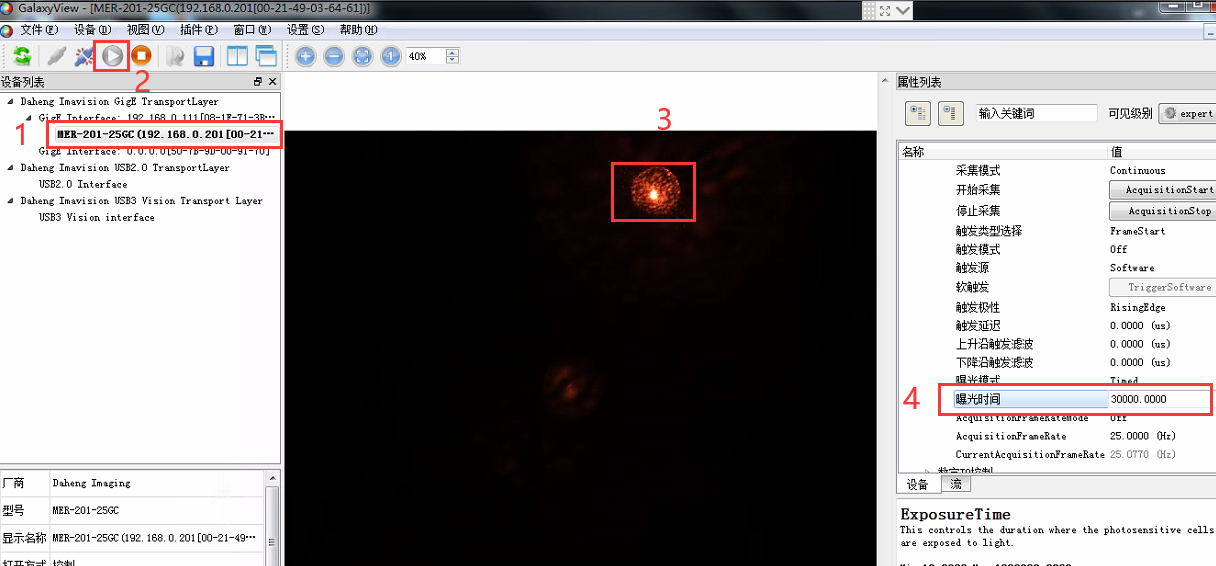Click the close device disconnect icon
Viewport: 1216px width, 566px height.
pos(84,57)
